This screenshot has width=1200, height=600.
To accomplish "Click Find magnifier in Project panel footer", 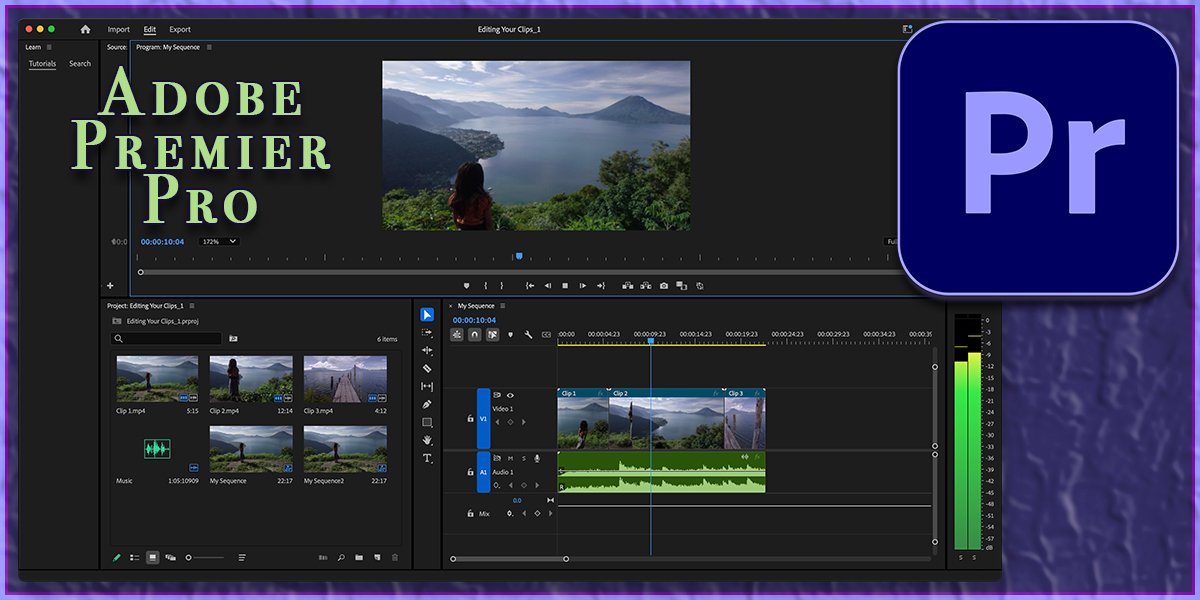I will point(341,557).
